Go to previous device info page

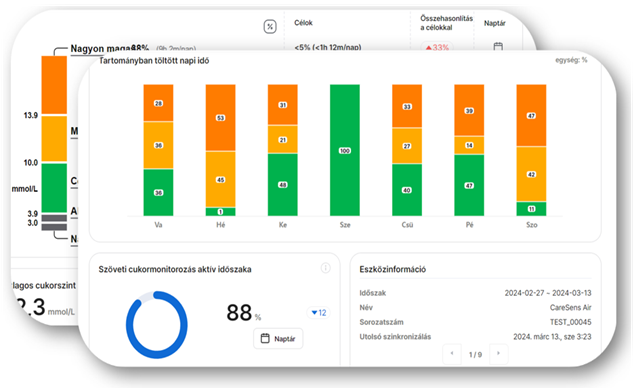click(x=452, y=354)
